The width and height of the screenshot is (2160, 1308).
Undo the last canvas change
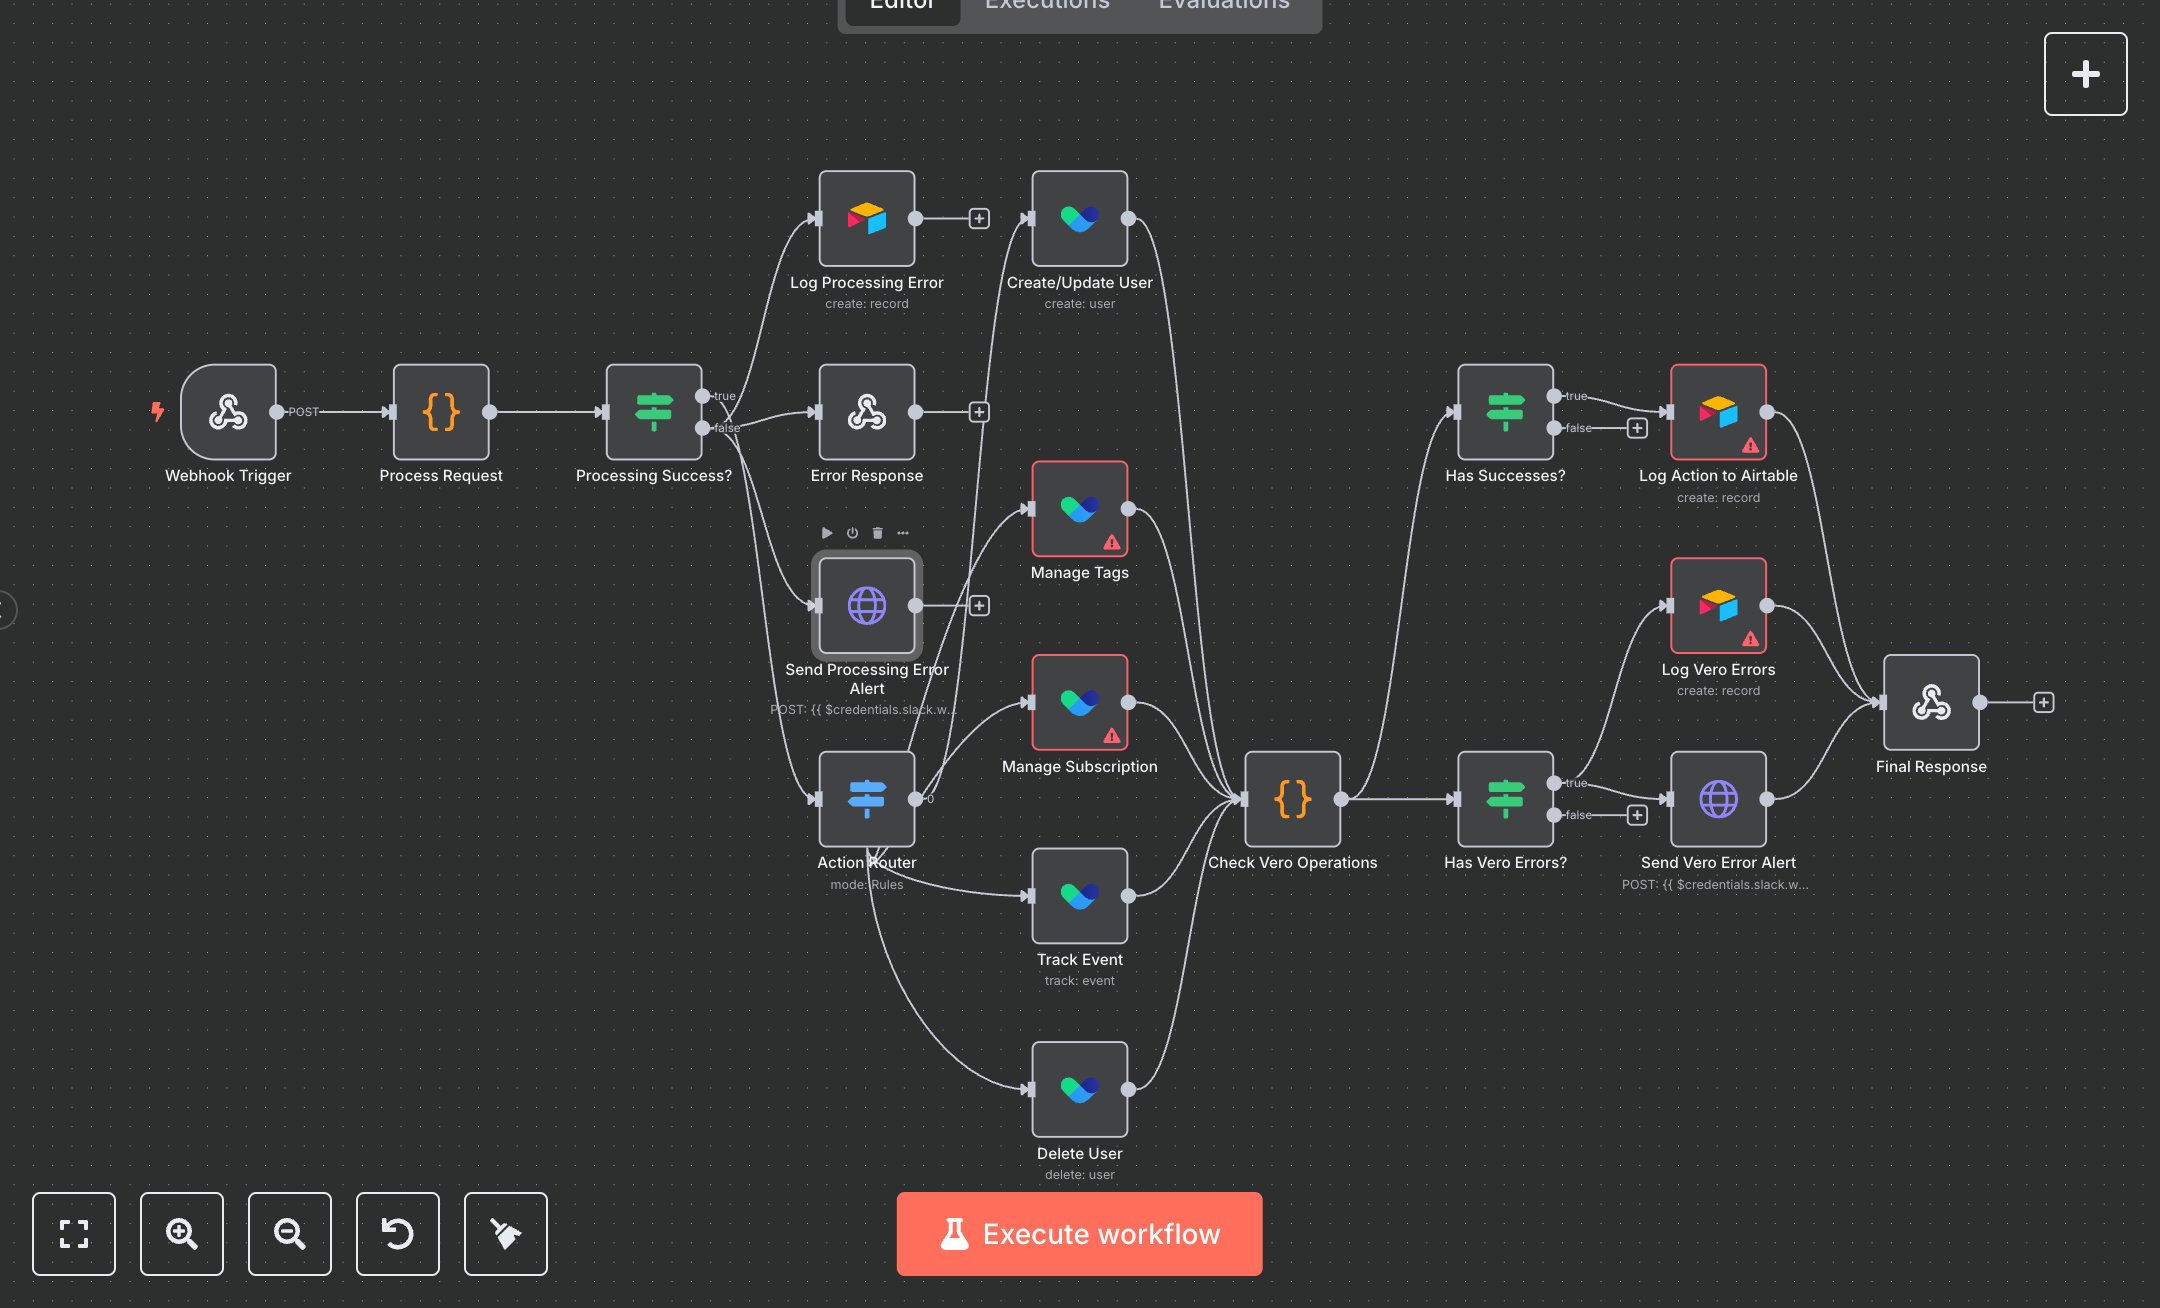398,1235
